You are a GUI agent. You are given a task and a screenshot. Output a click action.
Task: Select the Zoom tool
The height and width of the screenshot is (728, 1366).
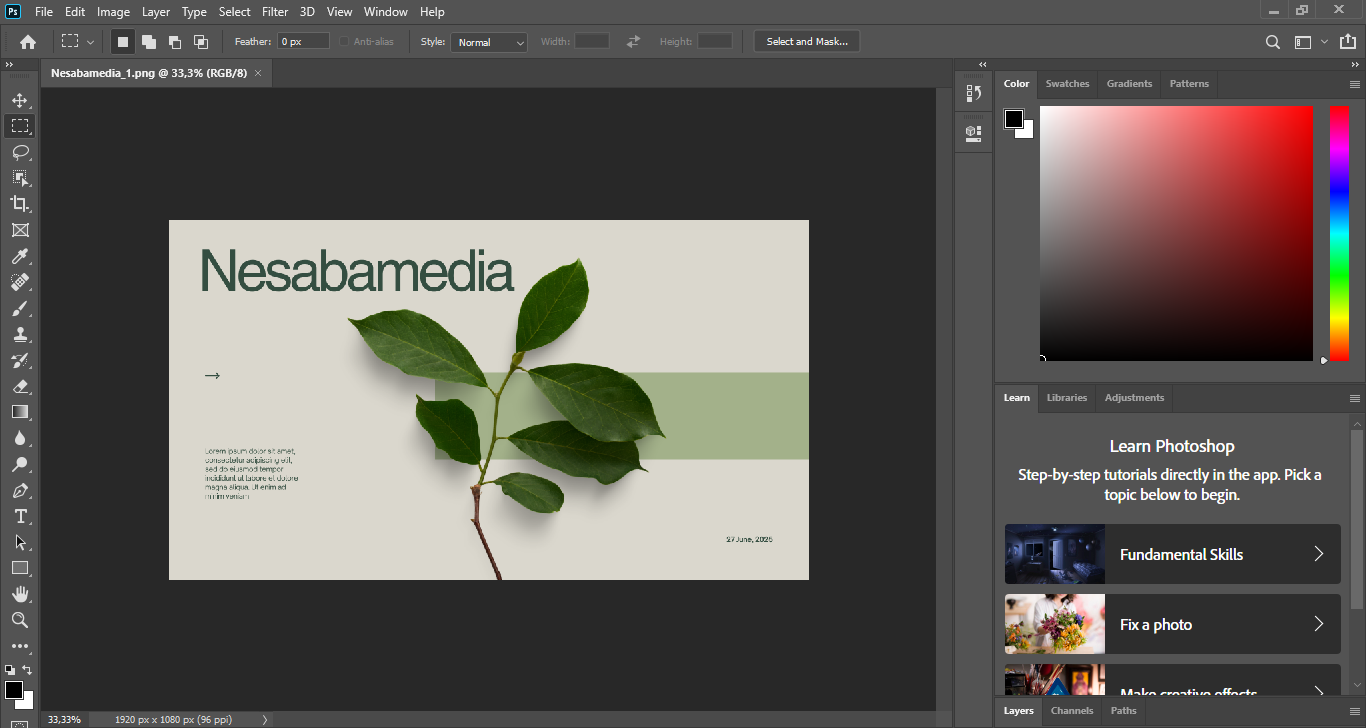tap(20, 620)
